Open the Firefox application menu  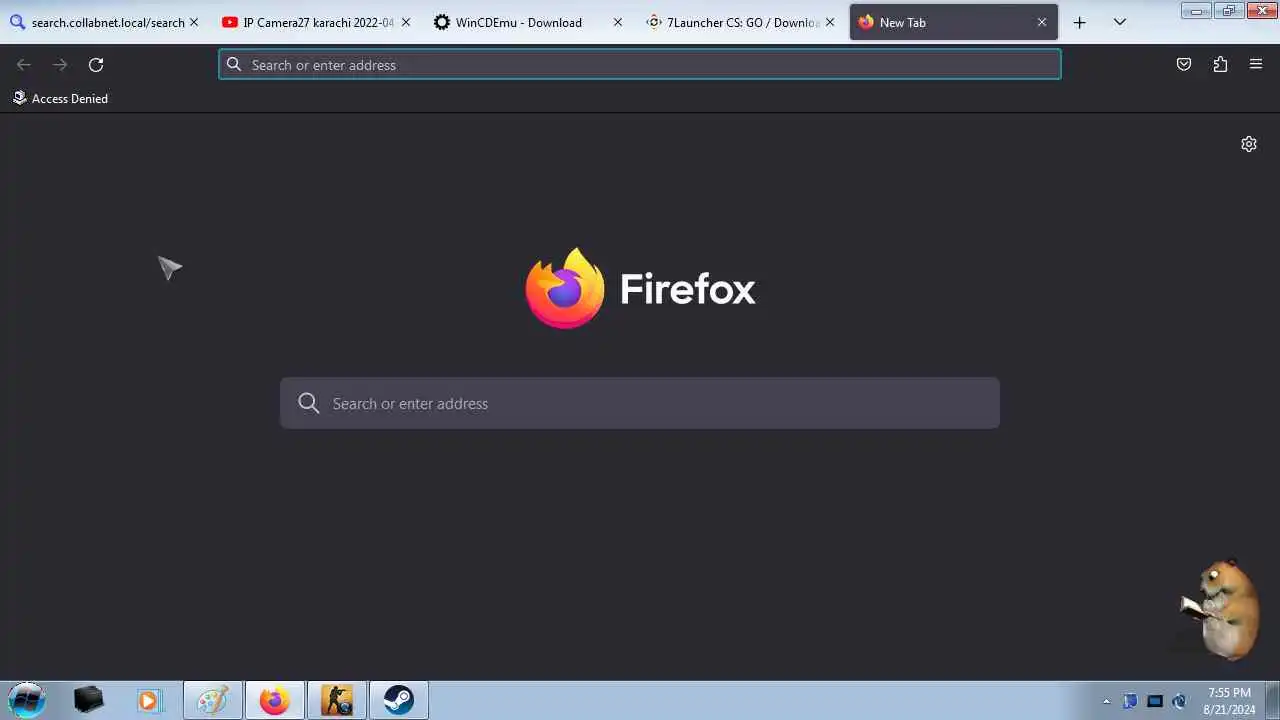tap(1256, 65)
